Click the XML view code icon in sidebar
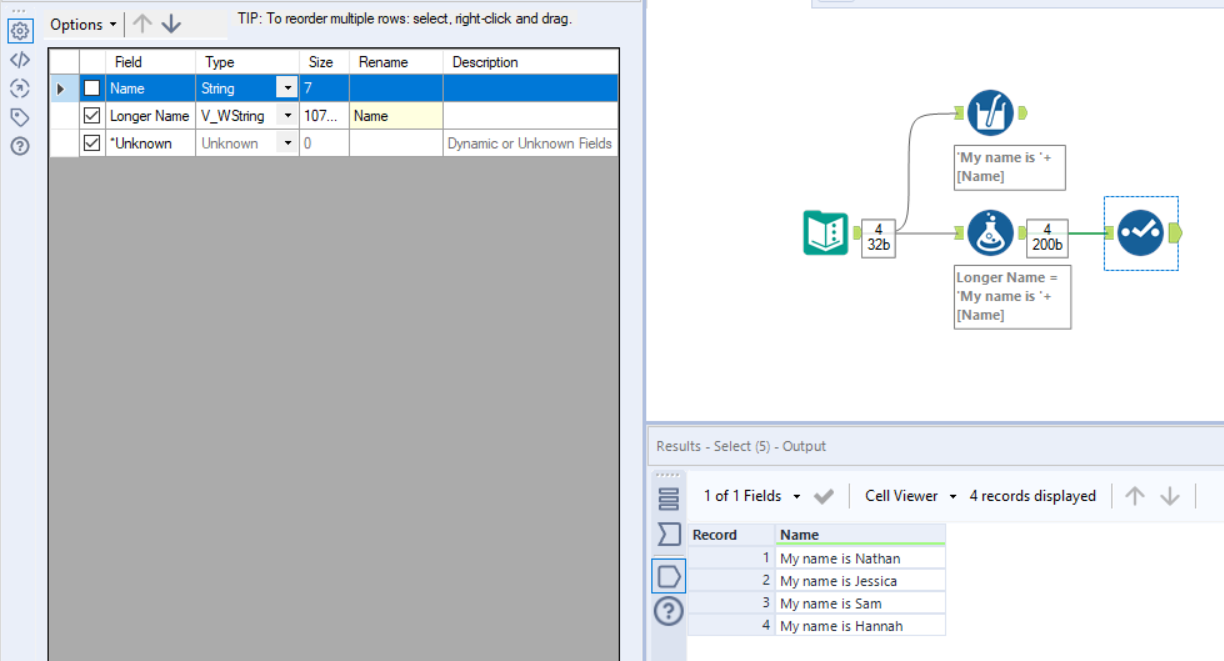Screen dimensions: 1224x661 pos(19,59)
